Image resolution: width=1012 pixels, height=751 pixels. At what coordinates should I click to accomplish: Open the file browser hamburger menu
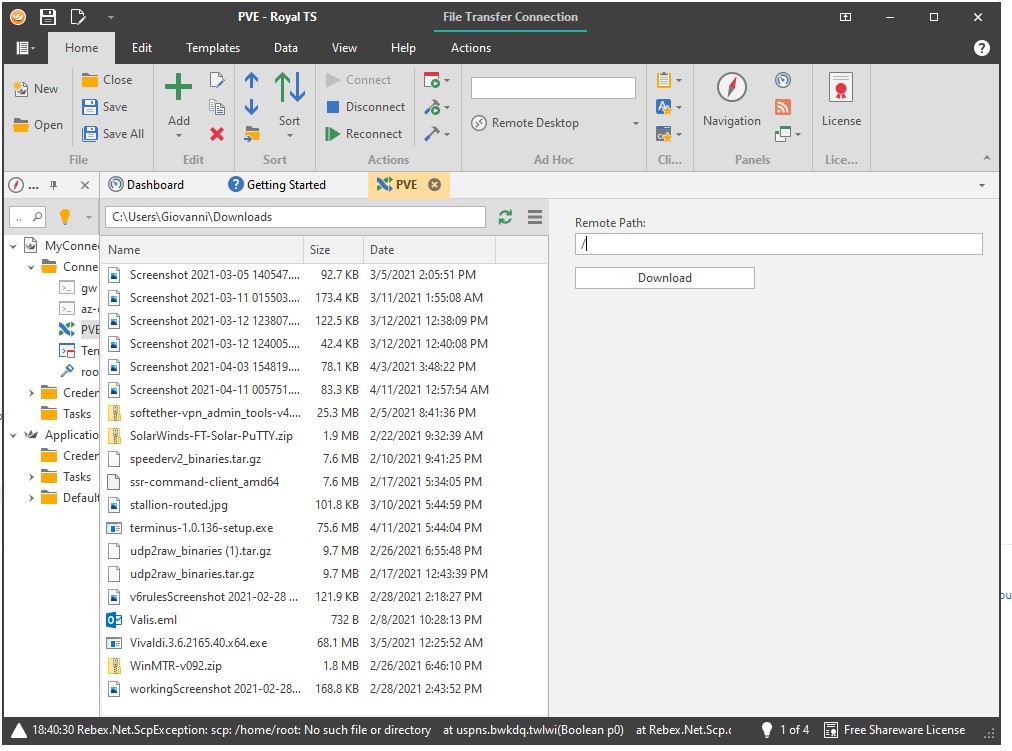(535, 217)
